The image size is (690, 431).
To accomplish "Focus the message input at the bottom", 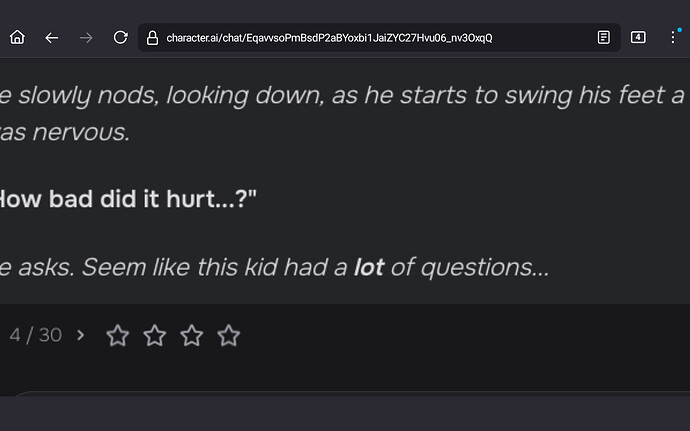I will [352, 394].
